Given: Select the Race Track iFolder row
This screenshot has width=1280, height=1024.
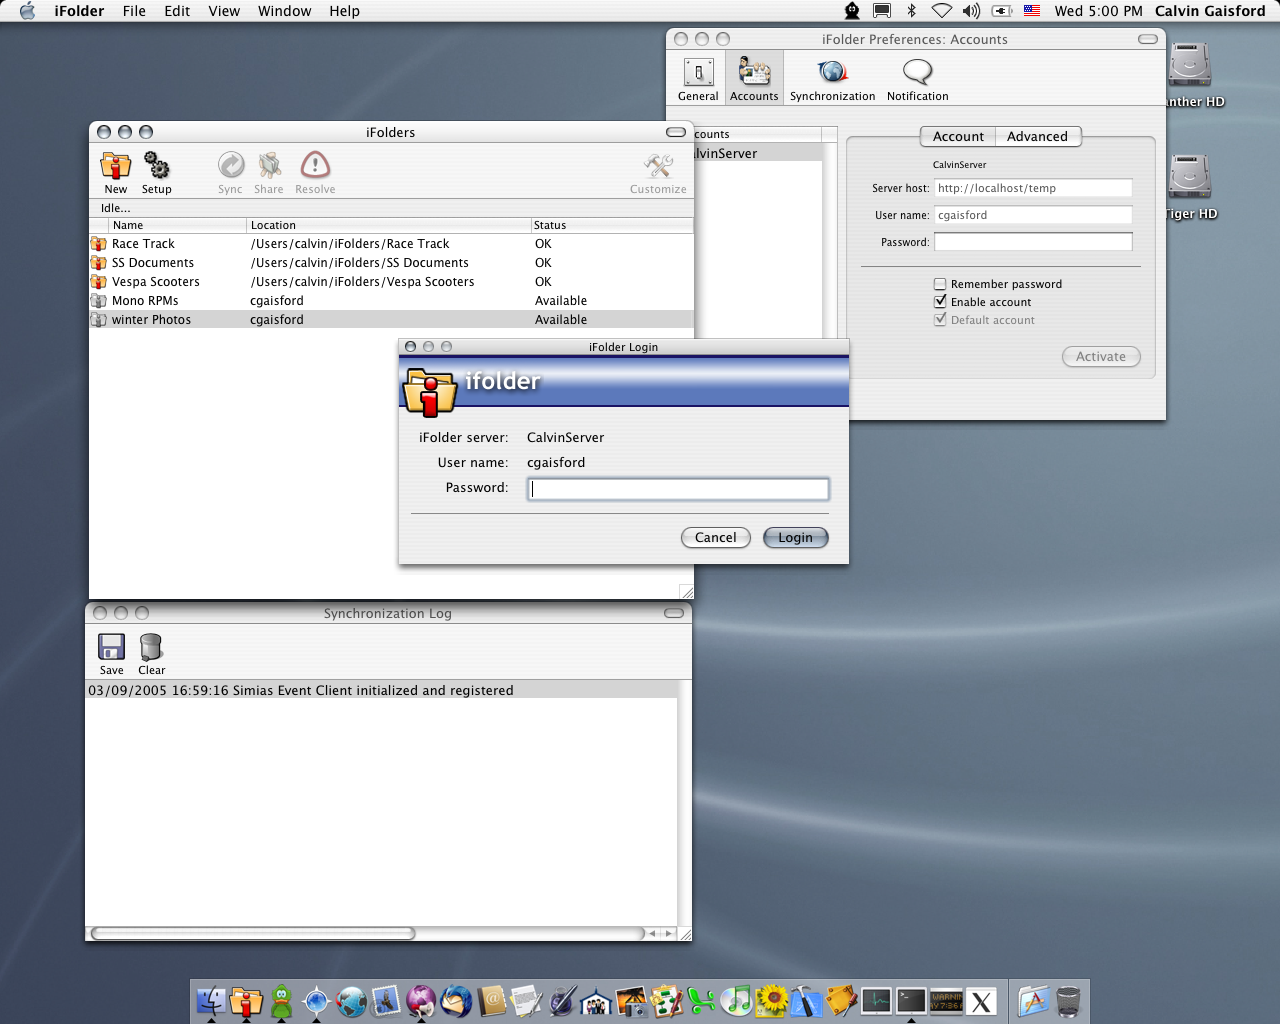Looking at the screenshot, I should 391,244.
